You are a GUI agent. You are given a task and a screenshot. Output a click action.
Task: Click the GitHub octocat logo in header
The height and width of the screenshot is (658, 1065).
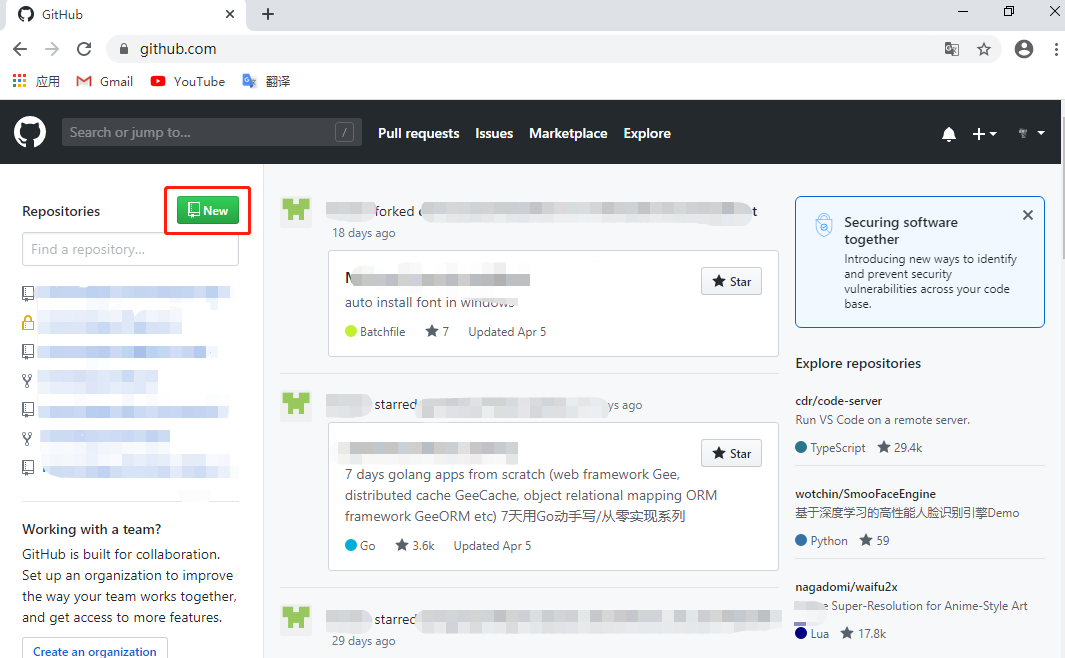coord(30,132)
